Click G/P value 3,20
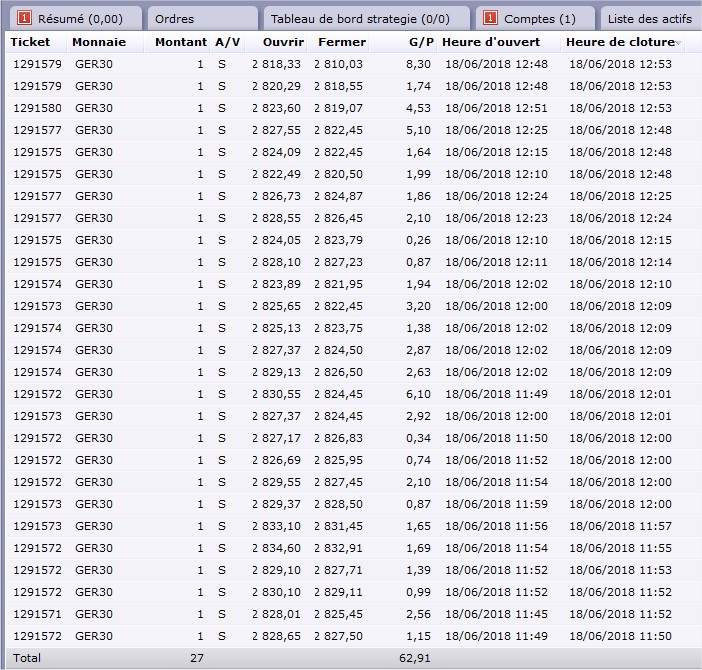 click(x=418, y=306)
